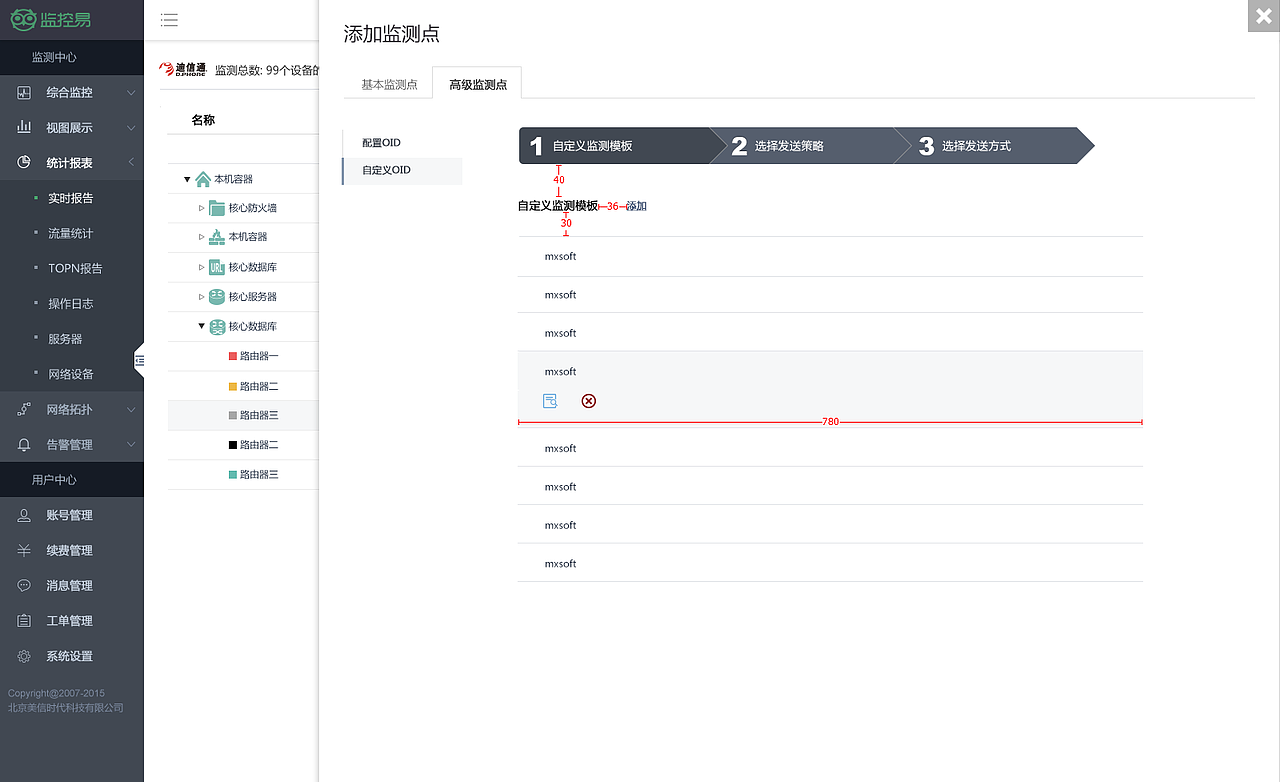Click the 添加 link next to 自定义监测模板
The height and width of the screenshot is (782, 1280).
pyautogui.click(x=637, y=206)
